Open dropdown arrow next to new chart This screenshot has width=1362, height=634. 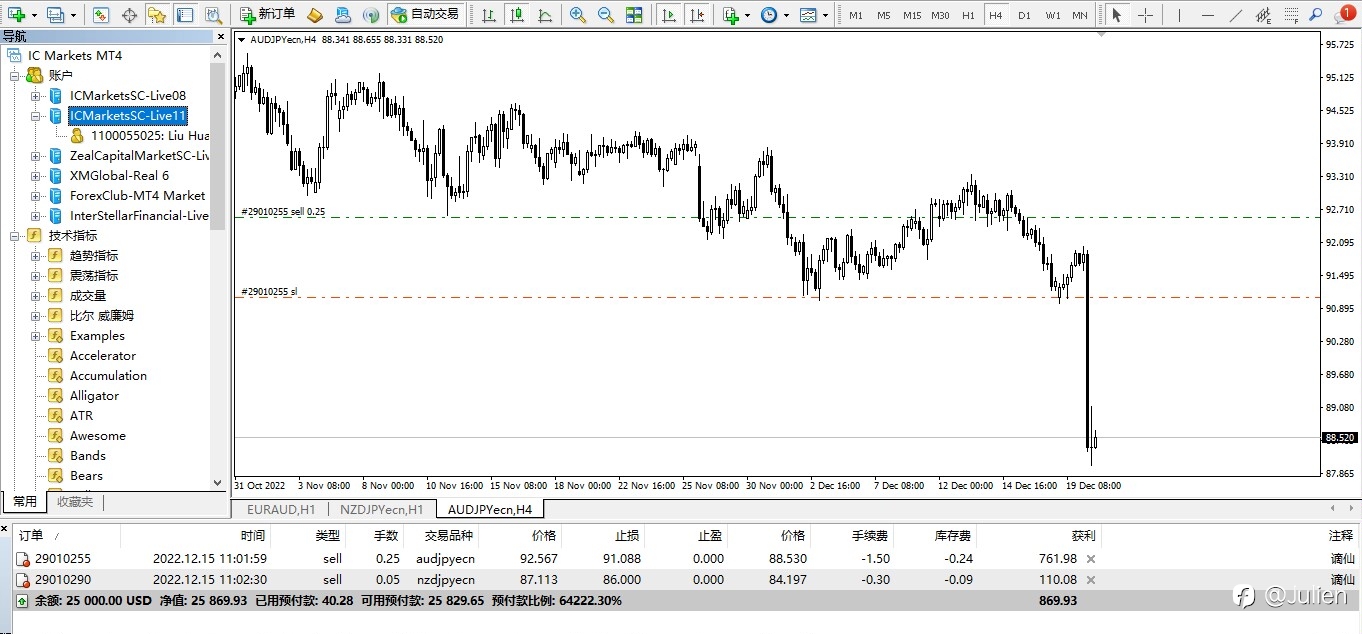pyautogui.click(x=34, y=16)
